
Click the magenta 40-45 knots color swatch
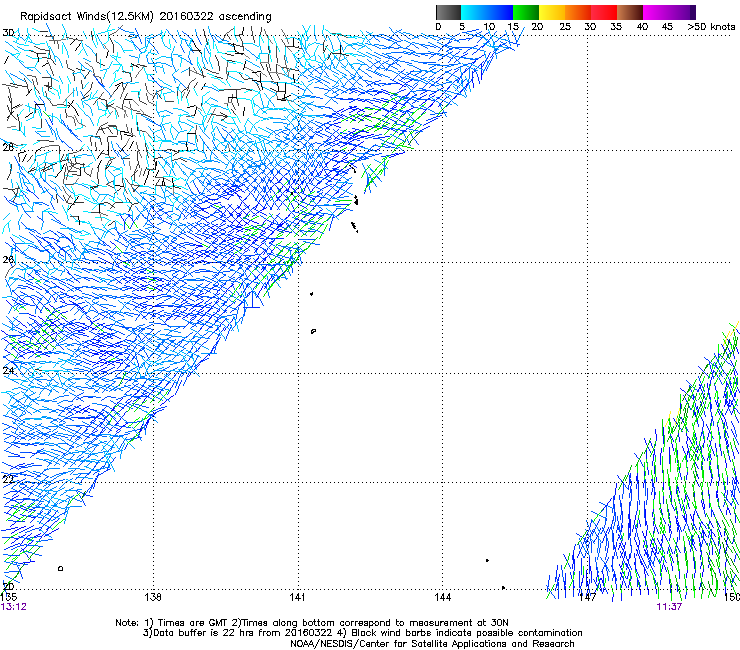point(656,12)
